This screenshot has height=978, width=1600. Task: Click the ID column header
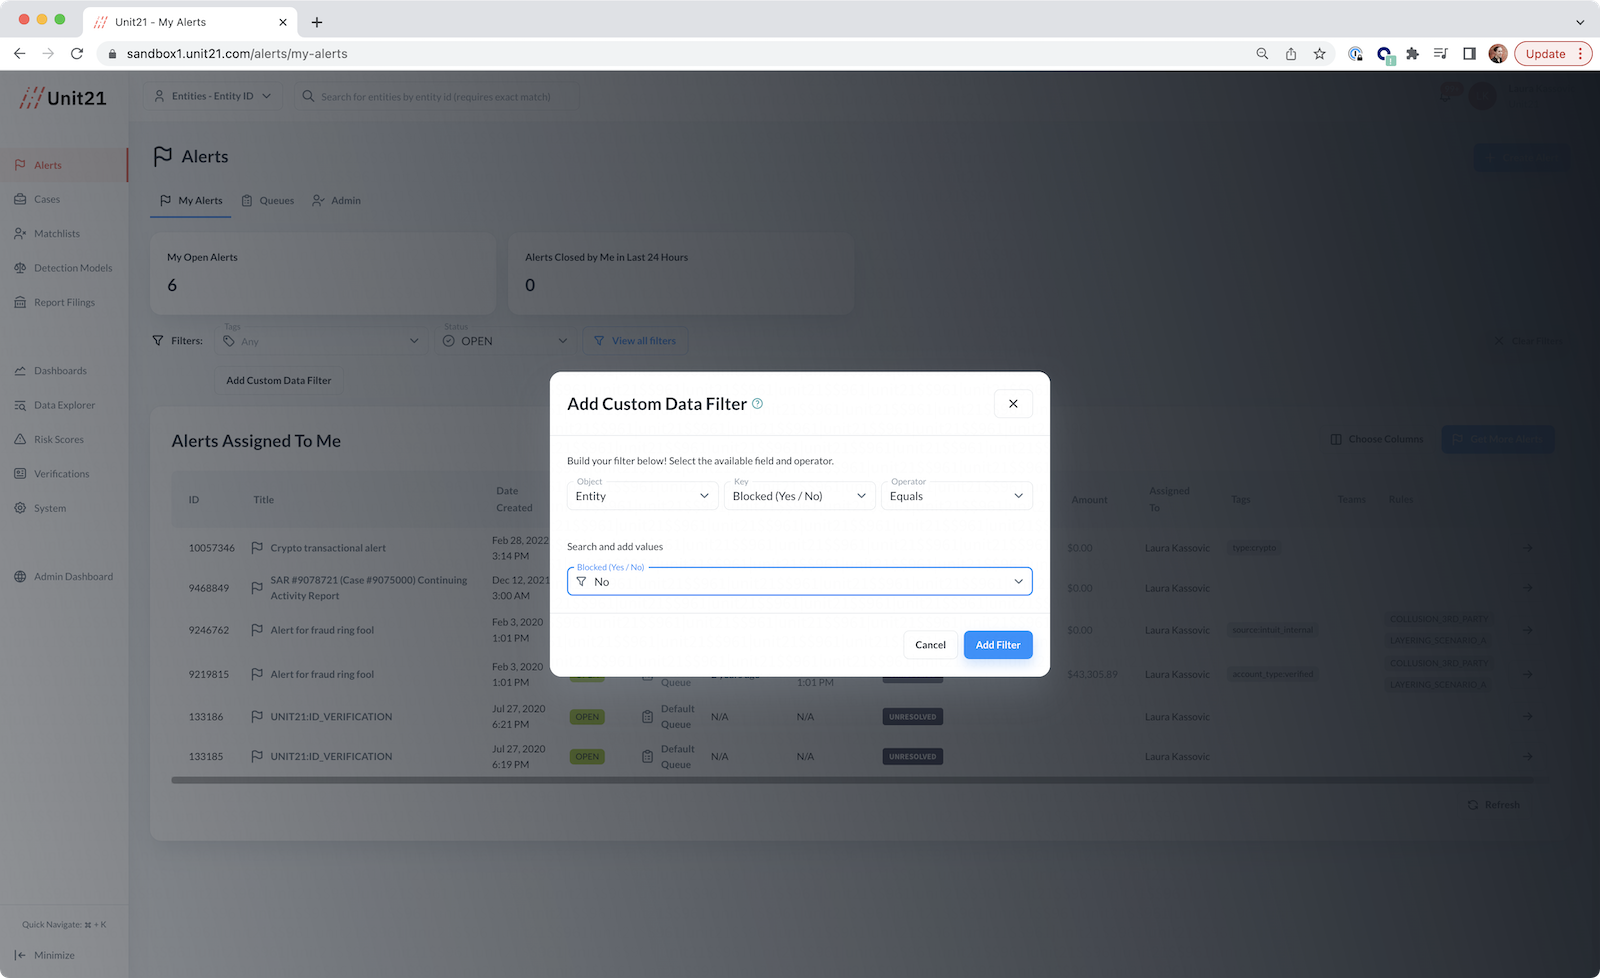[x=194, y=500]
